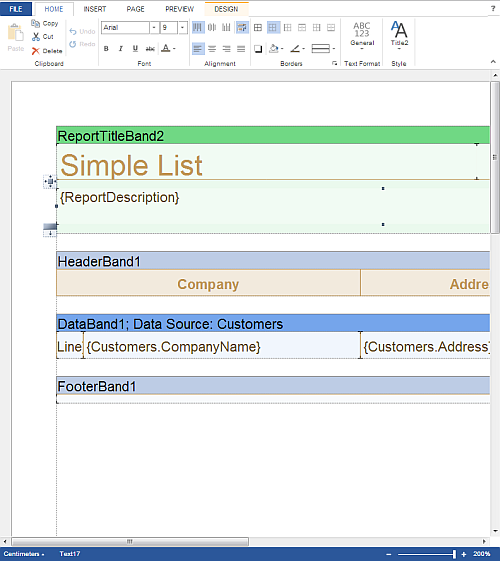Click the Redo arrow button
The height and width of the screenshot is (561, 500).
point(82,44)
